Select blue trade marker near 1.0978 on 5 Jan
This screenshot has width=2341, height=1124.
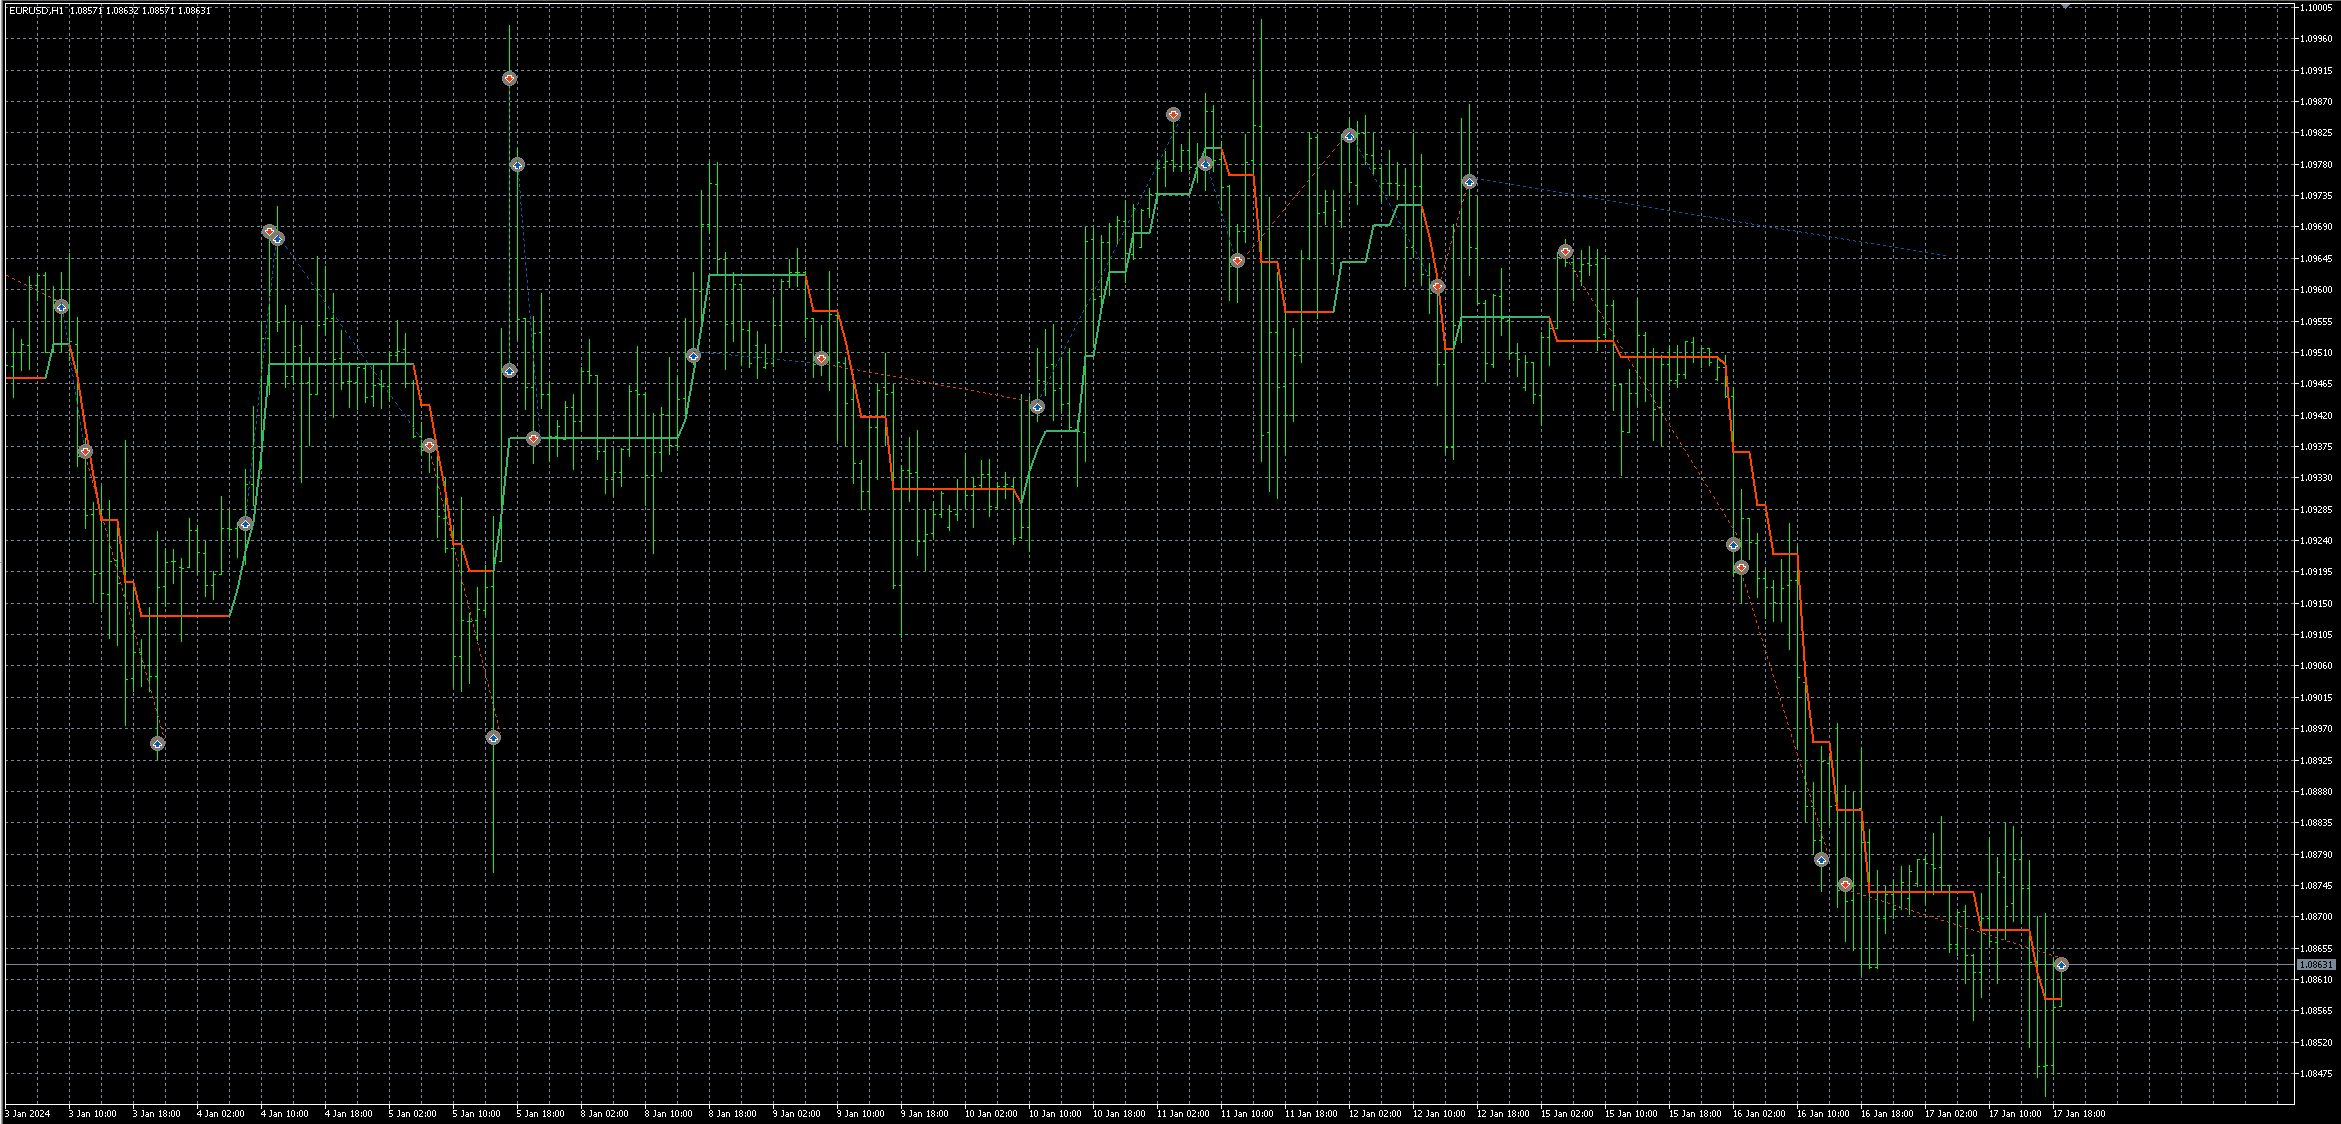coord(517,165)
